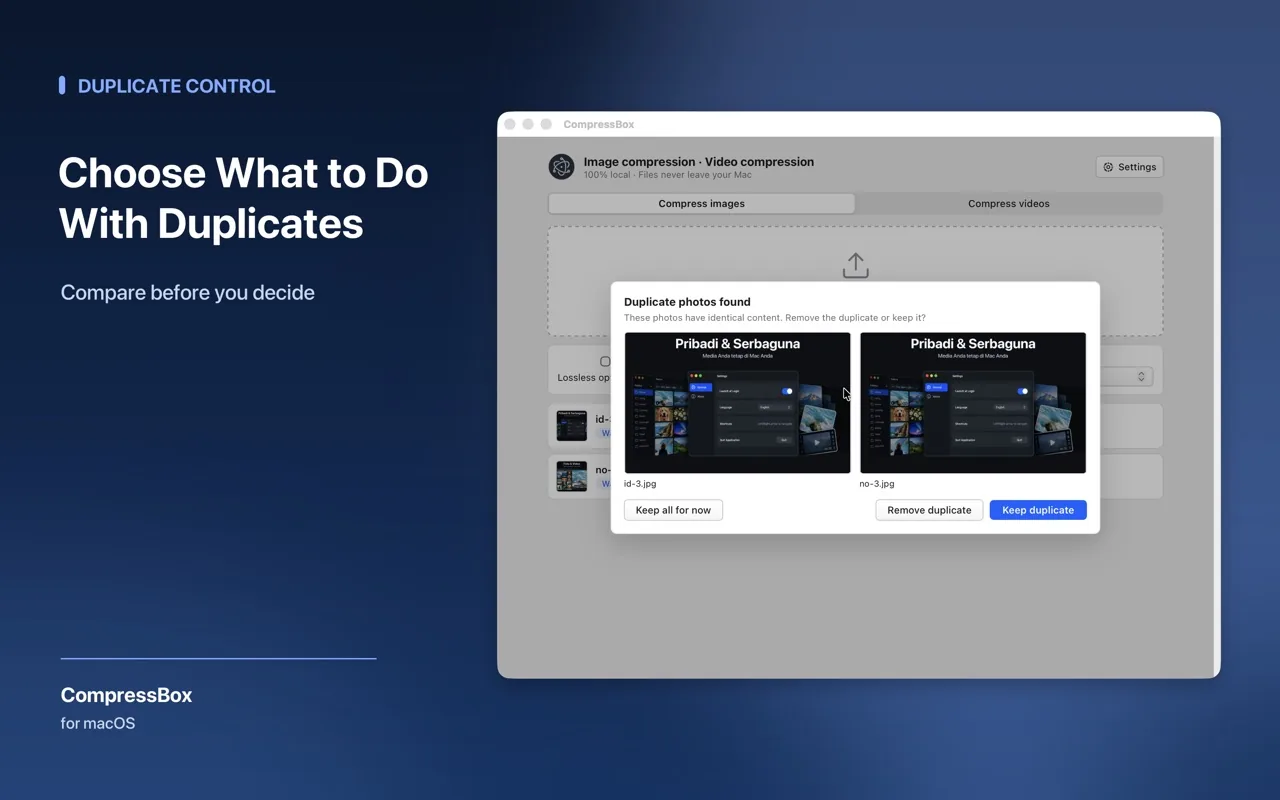
Task: Click '100% local · Files never leave your Mac'
Action: point(668,175)
